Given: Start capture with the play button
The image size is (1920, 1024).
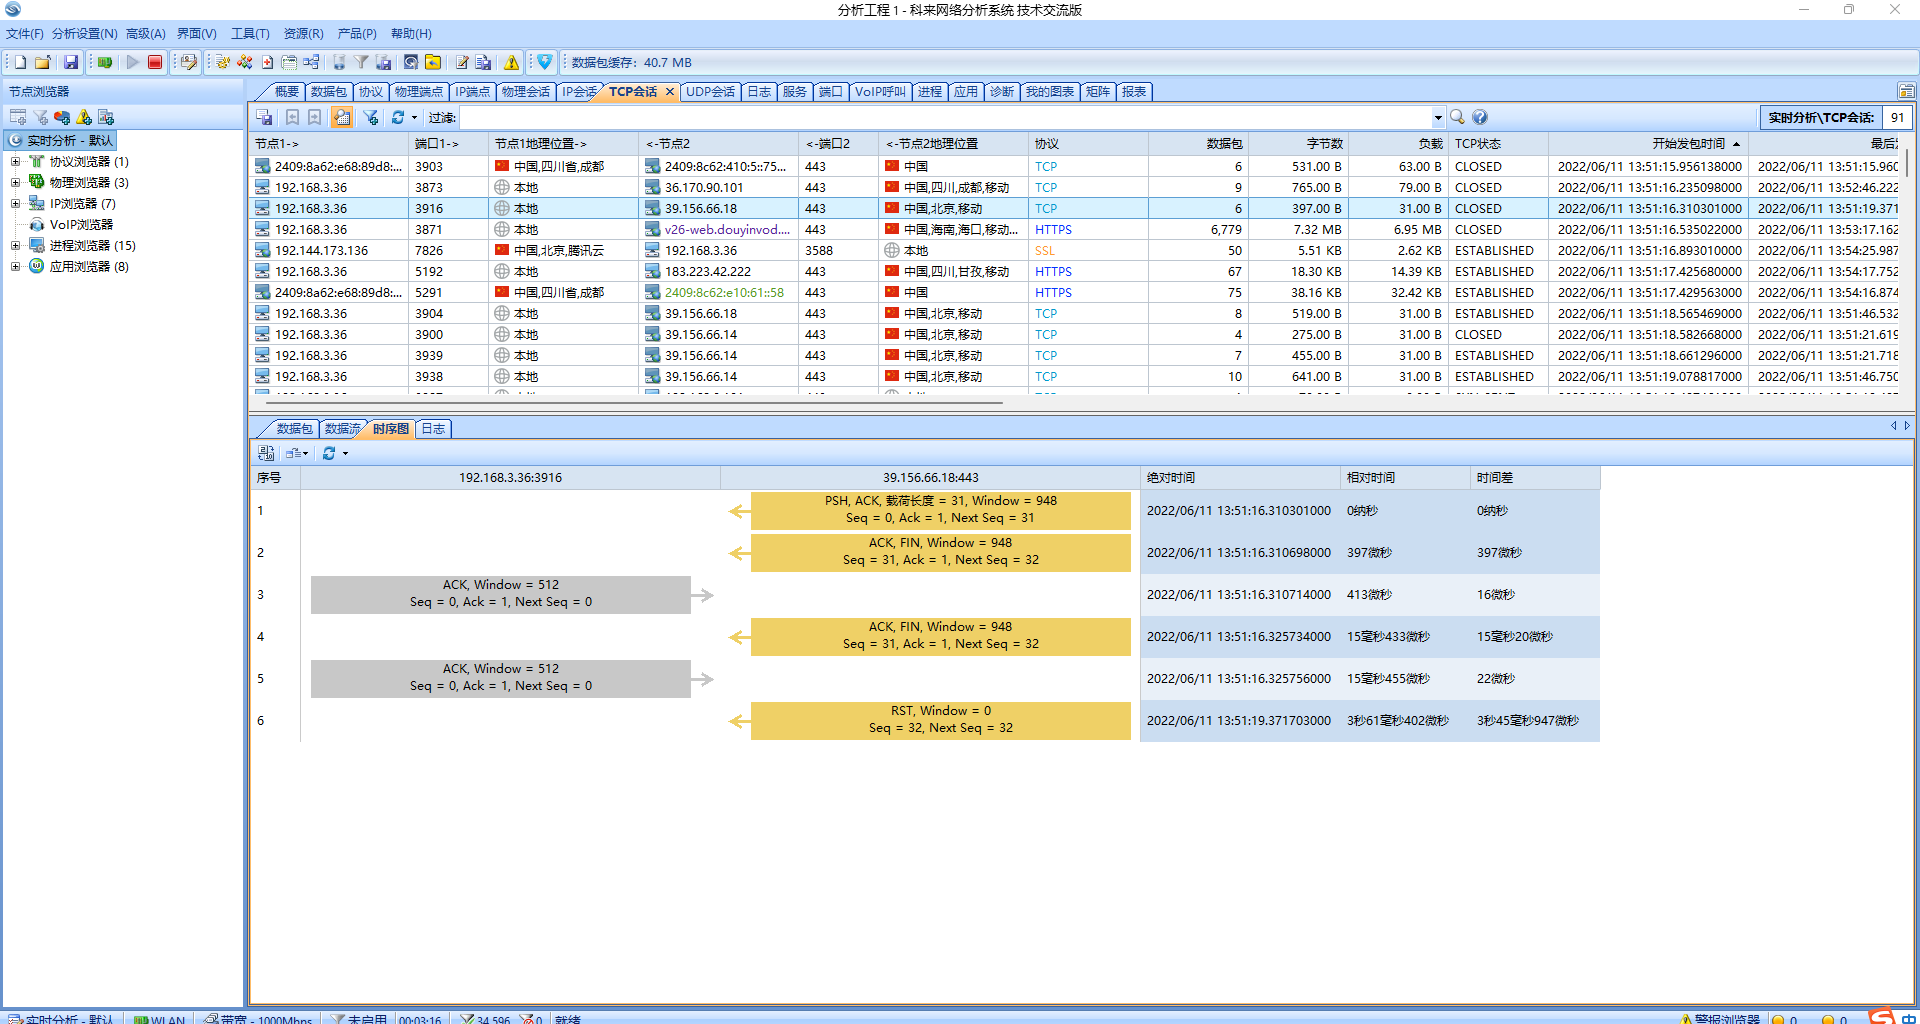Looking at the screenshot, I should coord(132,62).
